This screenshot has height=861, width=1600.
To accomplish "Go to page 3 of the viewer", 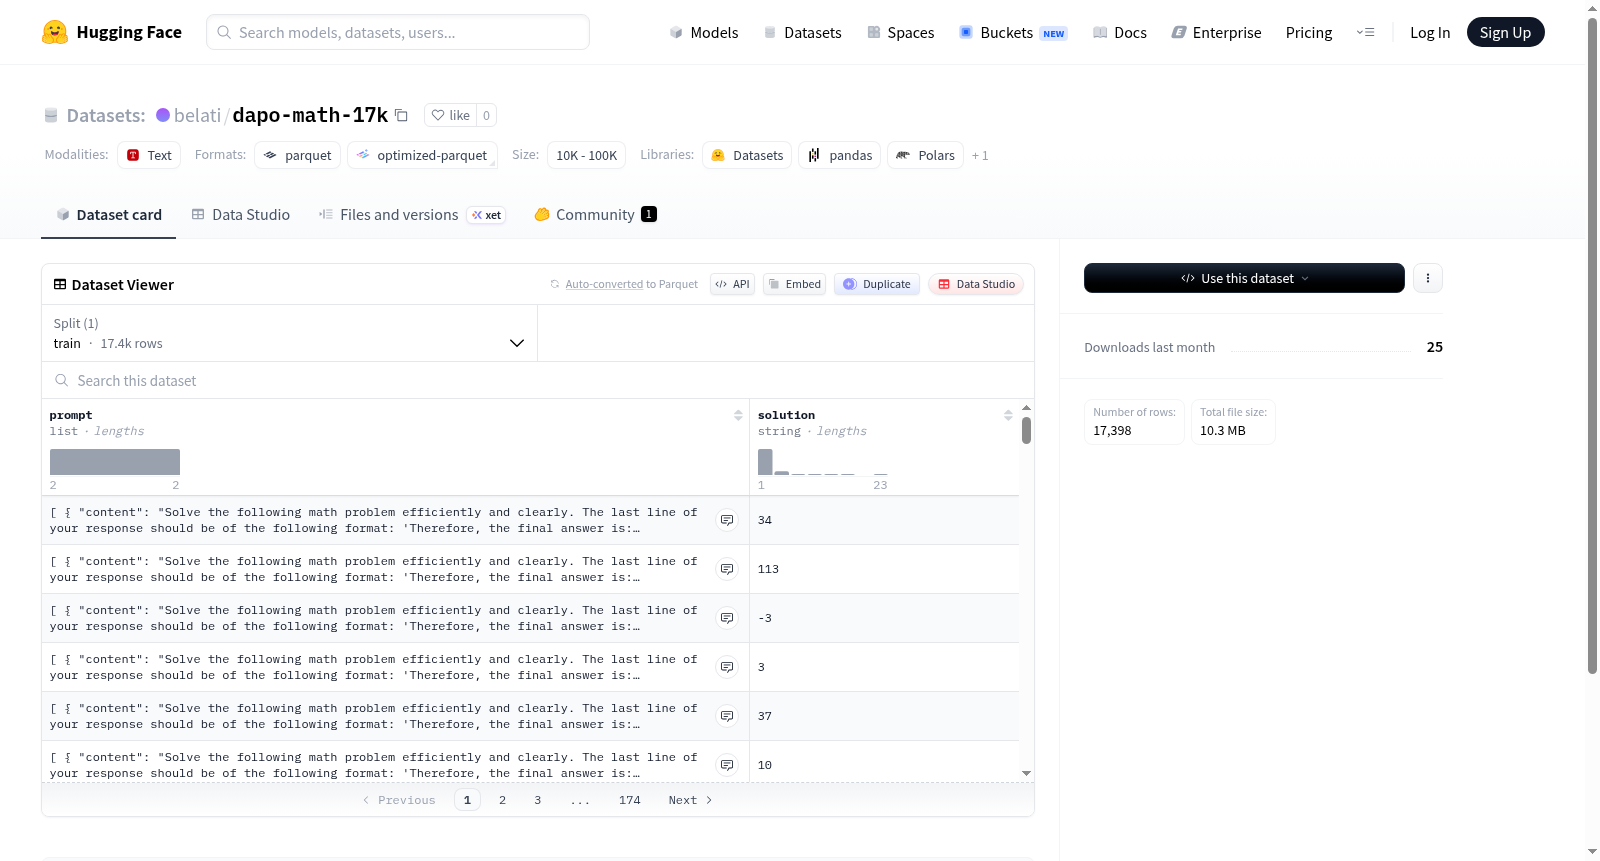I will 538,800.
